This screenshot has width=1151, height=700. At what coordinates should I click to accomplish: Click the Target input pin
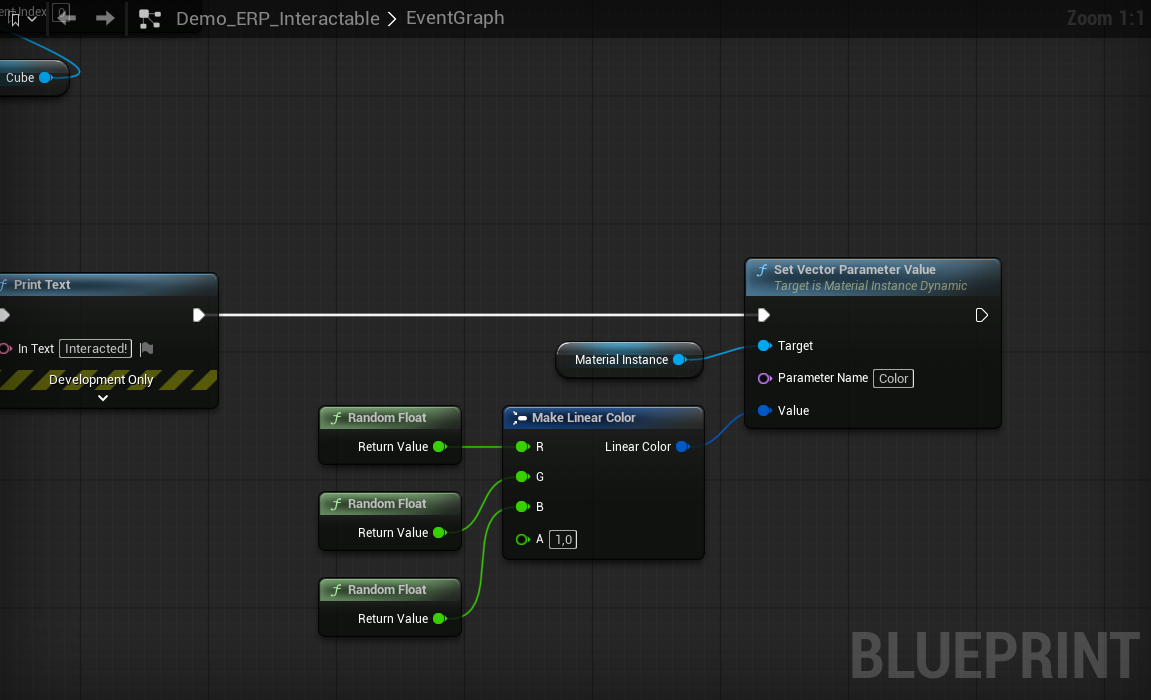[764, 346]
